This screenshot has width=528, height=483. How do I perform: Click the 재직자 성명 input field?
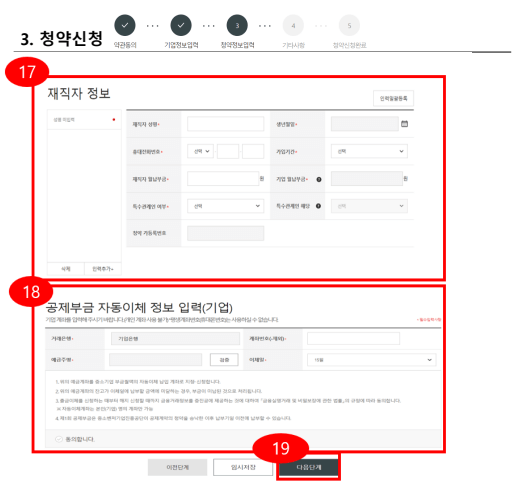(225, 124)
